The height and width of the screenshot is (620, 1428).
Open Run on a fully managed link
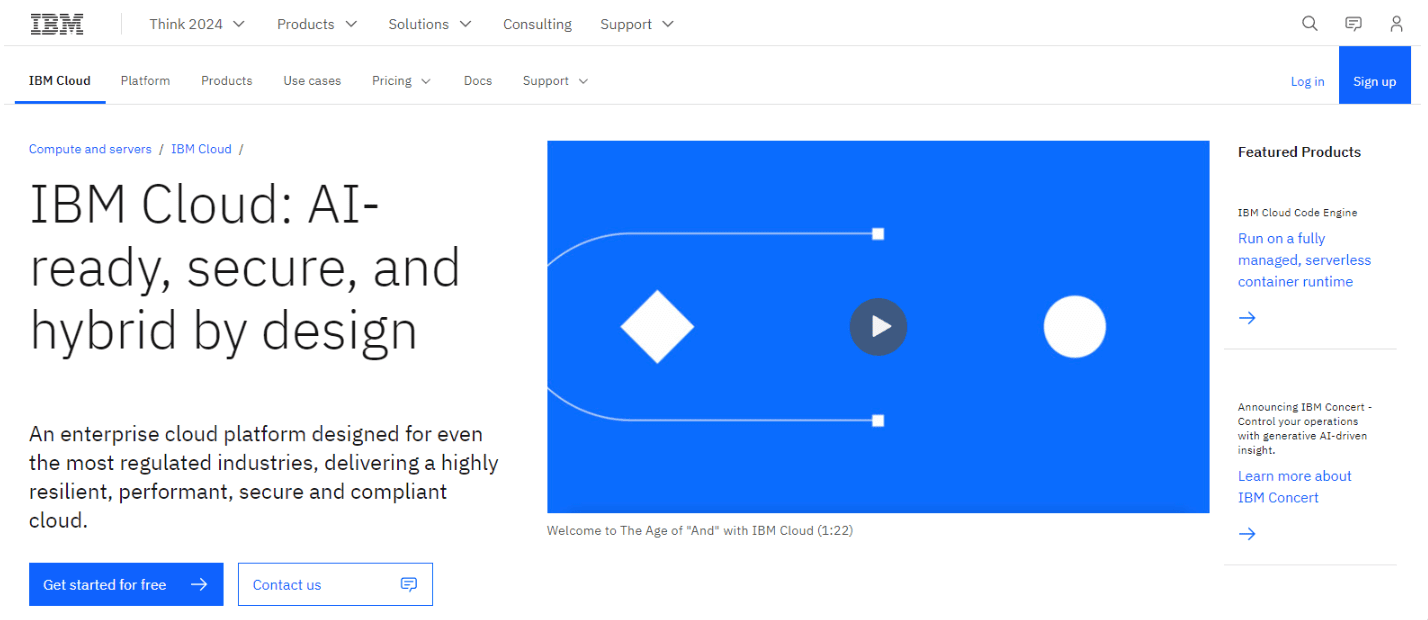click(x=1304, y=260)
